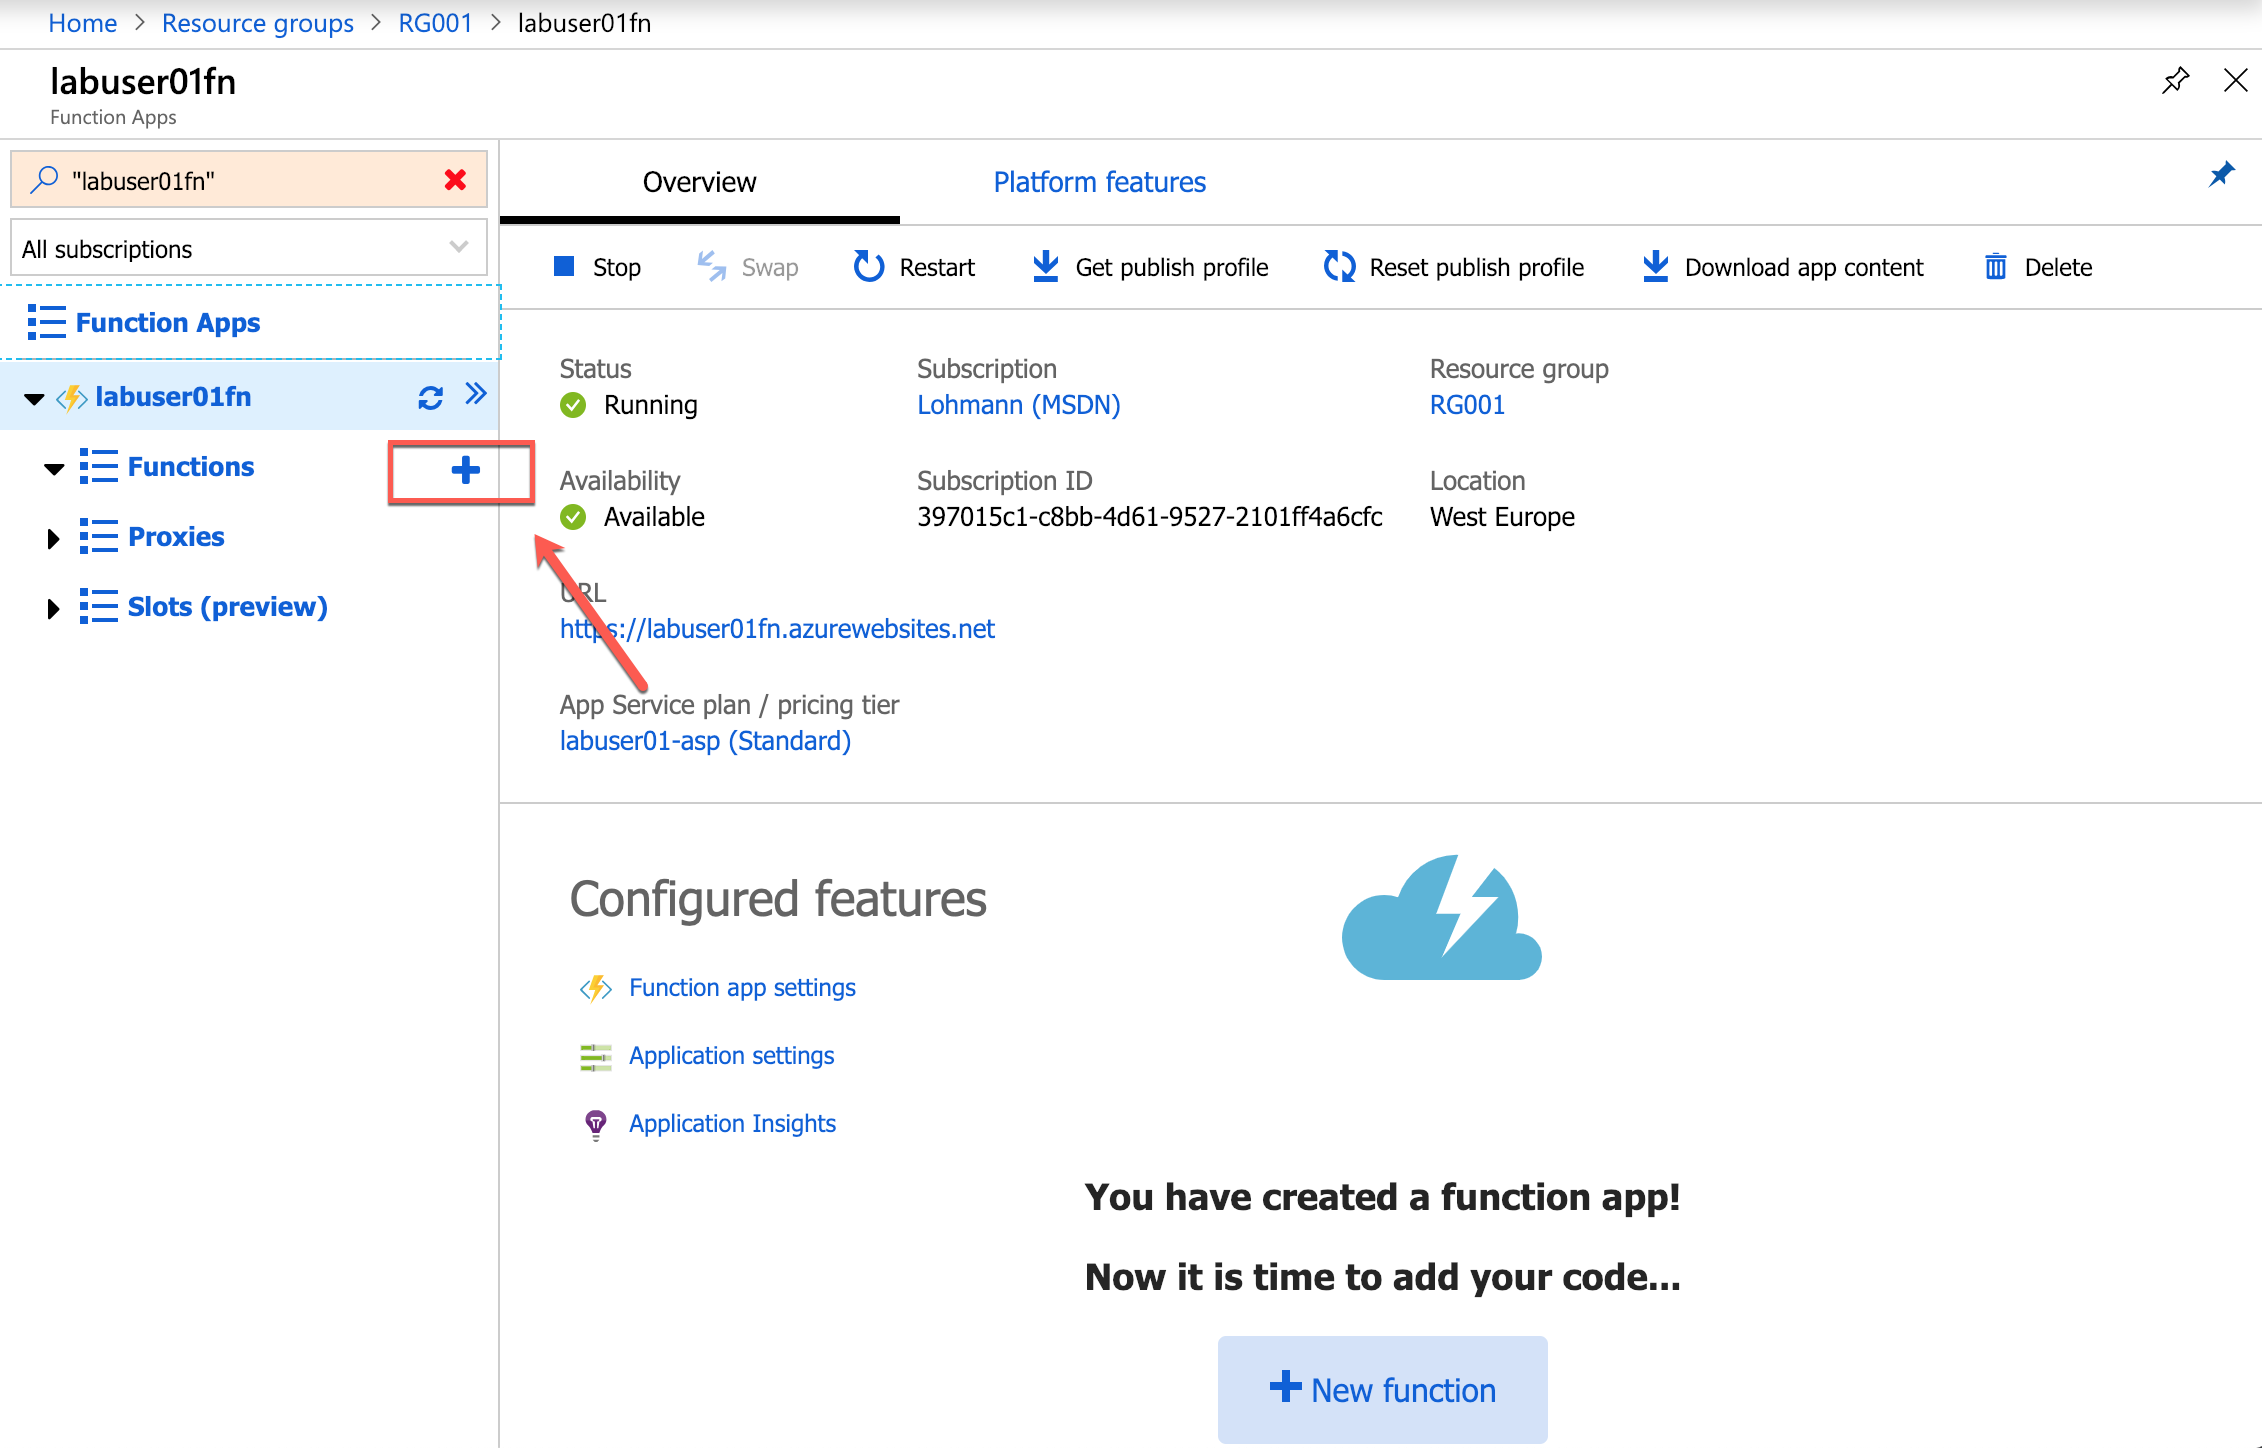Click the search magnifier icon
The width and height of the screenshot is (2262, 1448).
(x=44, y=180)
